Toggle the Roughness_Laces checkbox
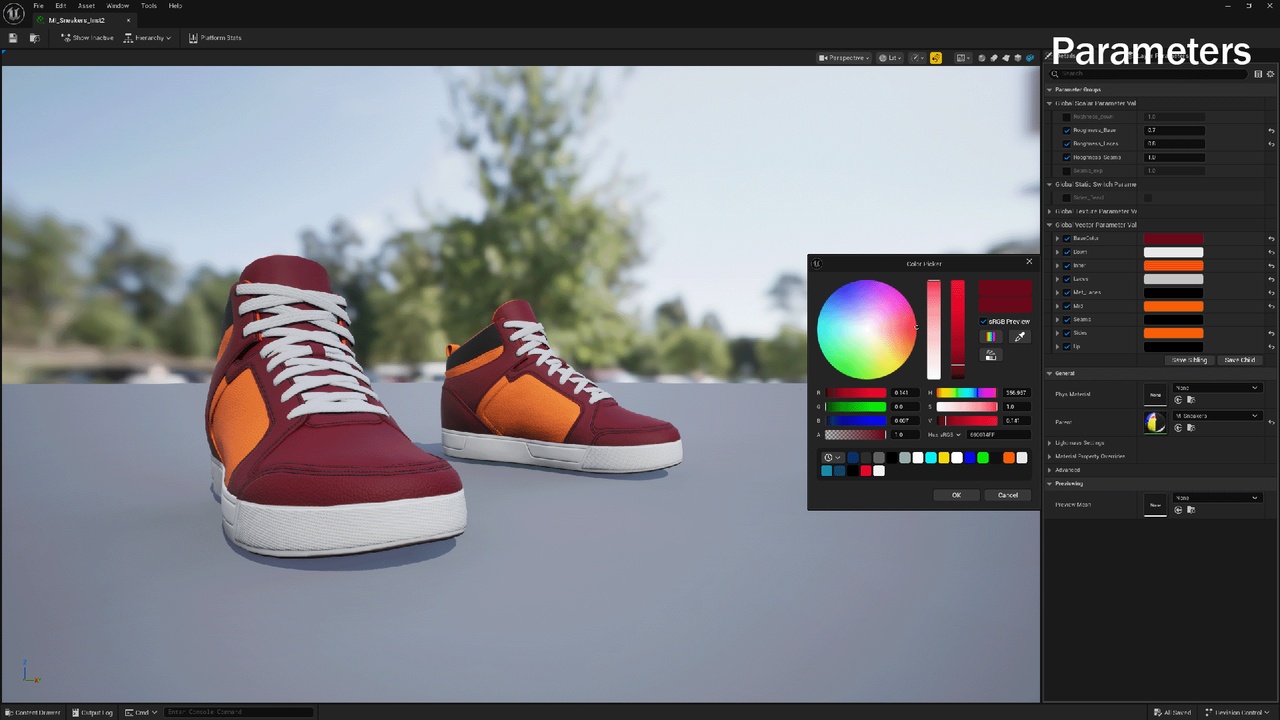This screenshot has width=1280, height=720. 1067,144
